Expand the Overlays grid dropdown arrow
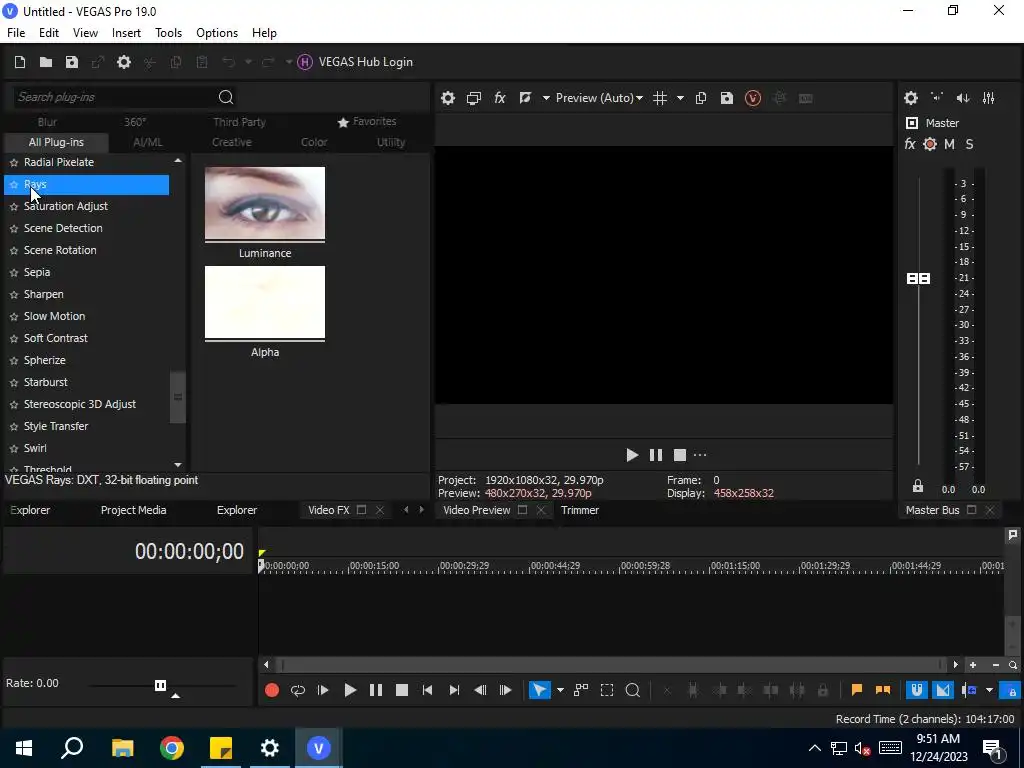1024x768 pixels. tap(680, 98)
